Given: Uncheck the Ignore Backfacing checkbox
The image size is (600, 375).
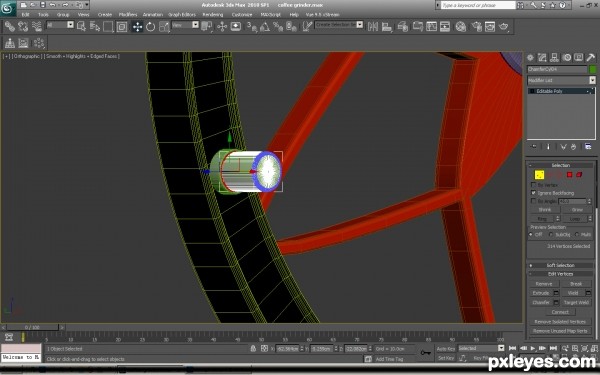Looking at the screenshot, I should [533, 193].
